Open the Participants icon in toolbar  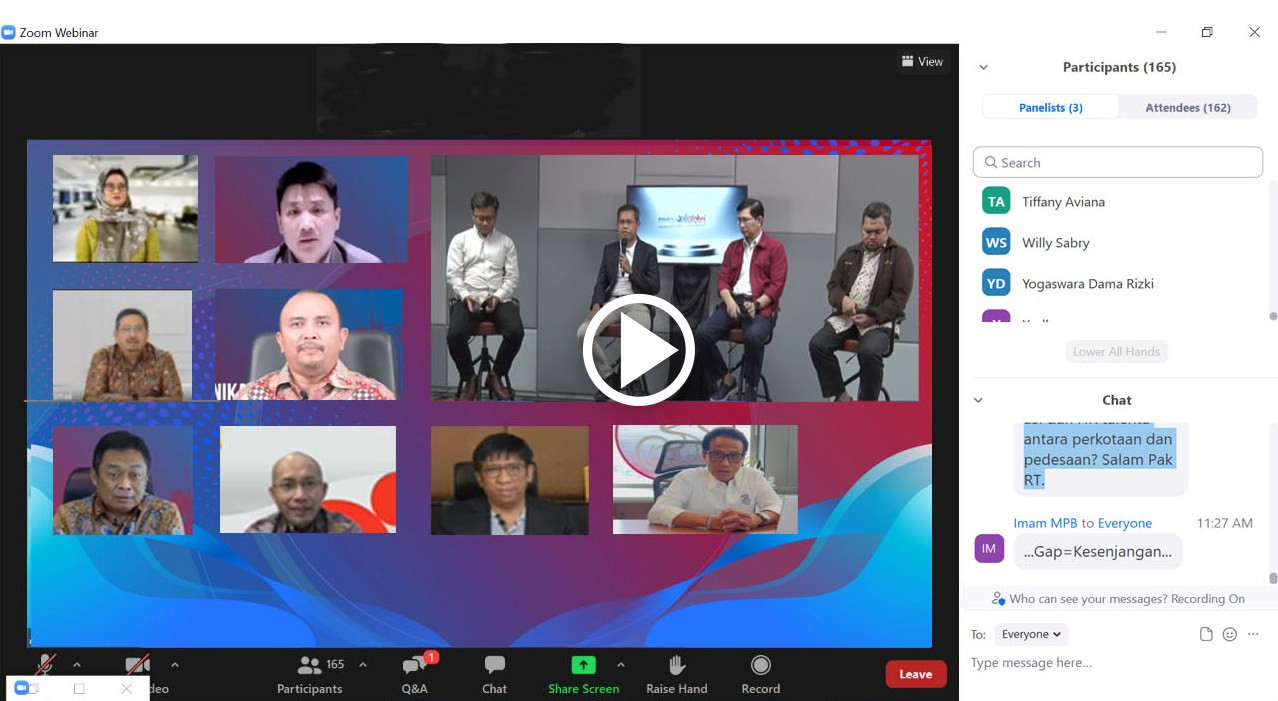point(310,666)
